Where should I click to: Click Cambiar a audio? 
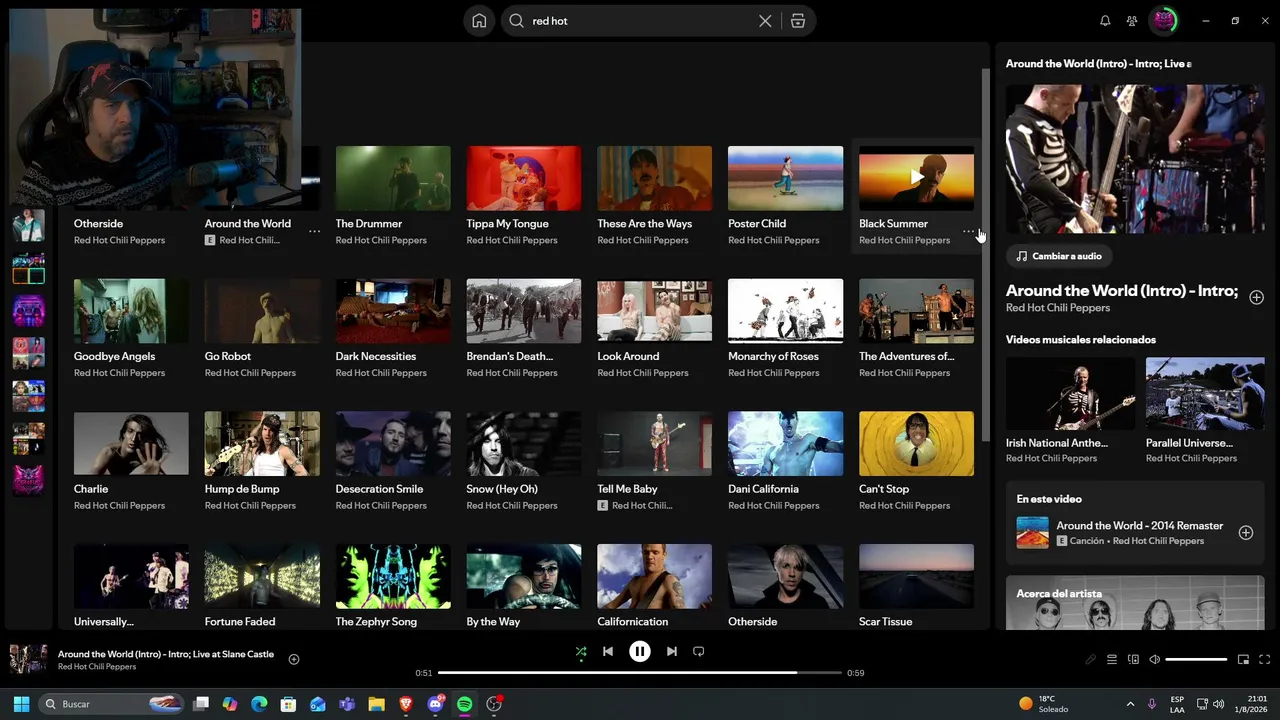1059,256
